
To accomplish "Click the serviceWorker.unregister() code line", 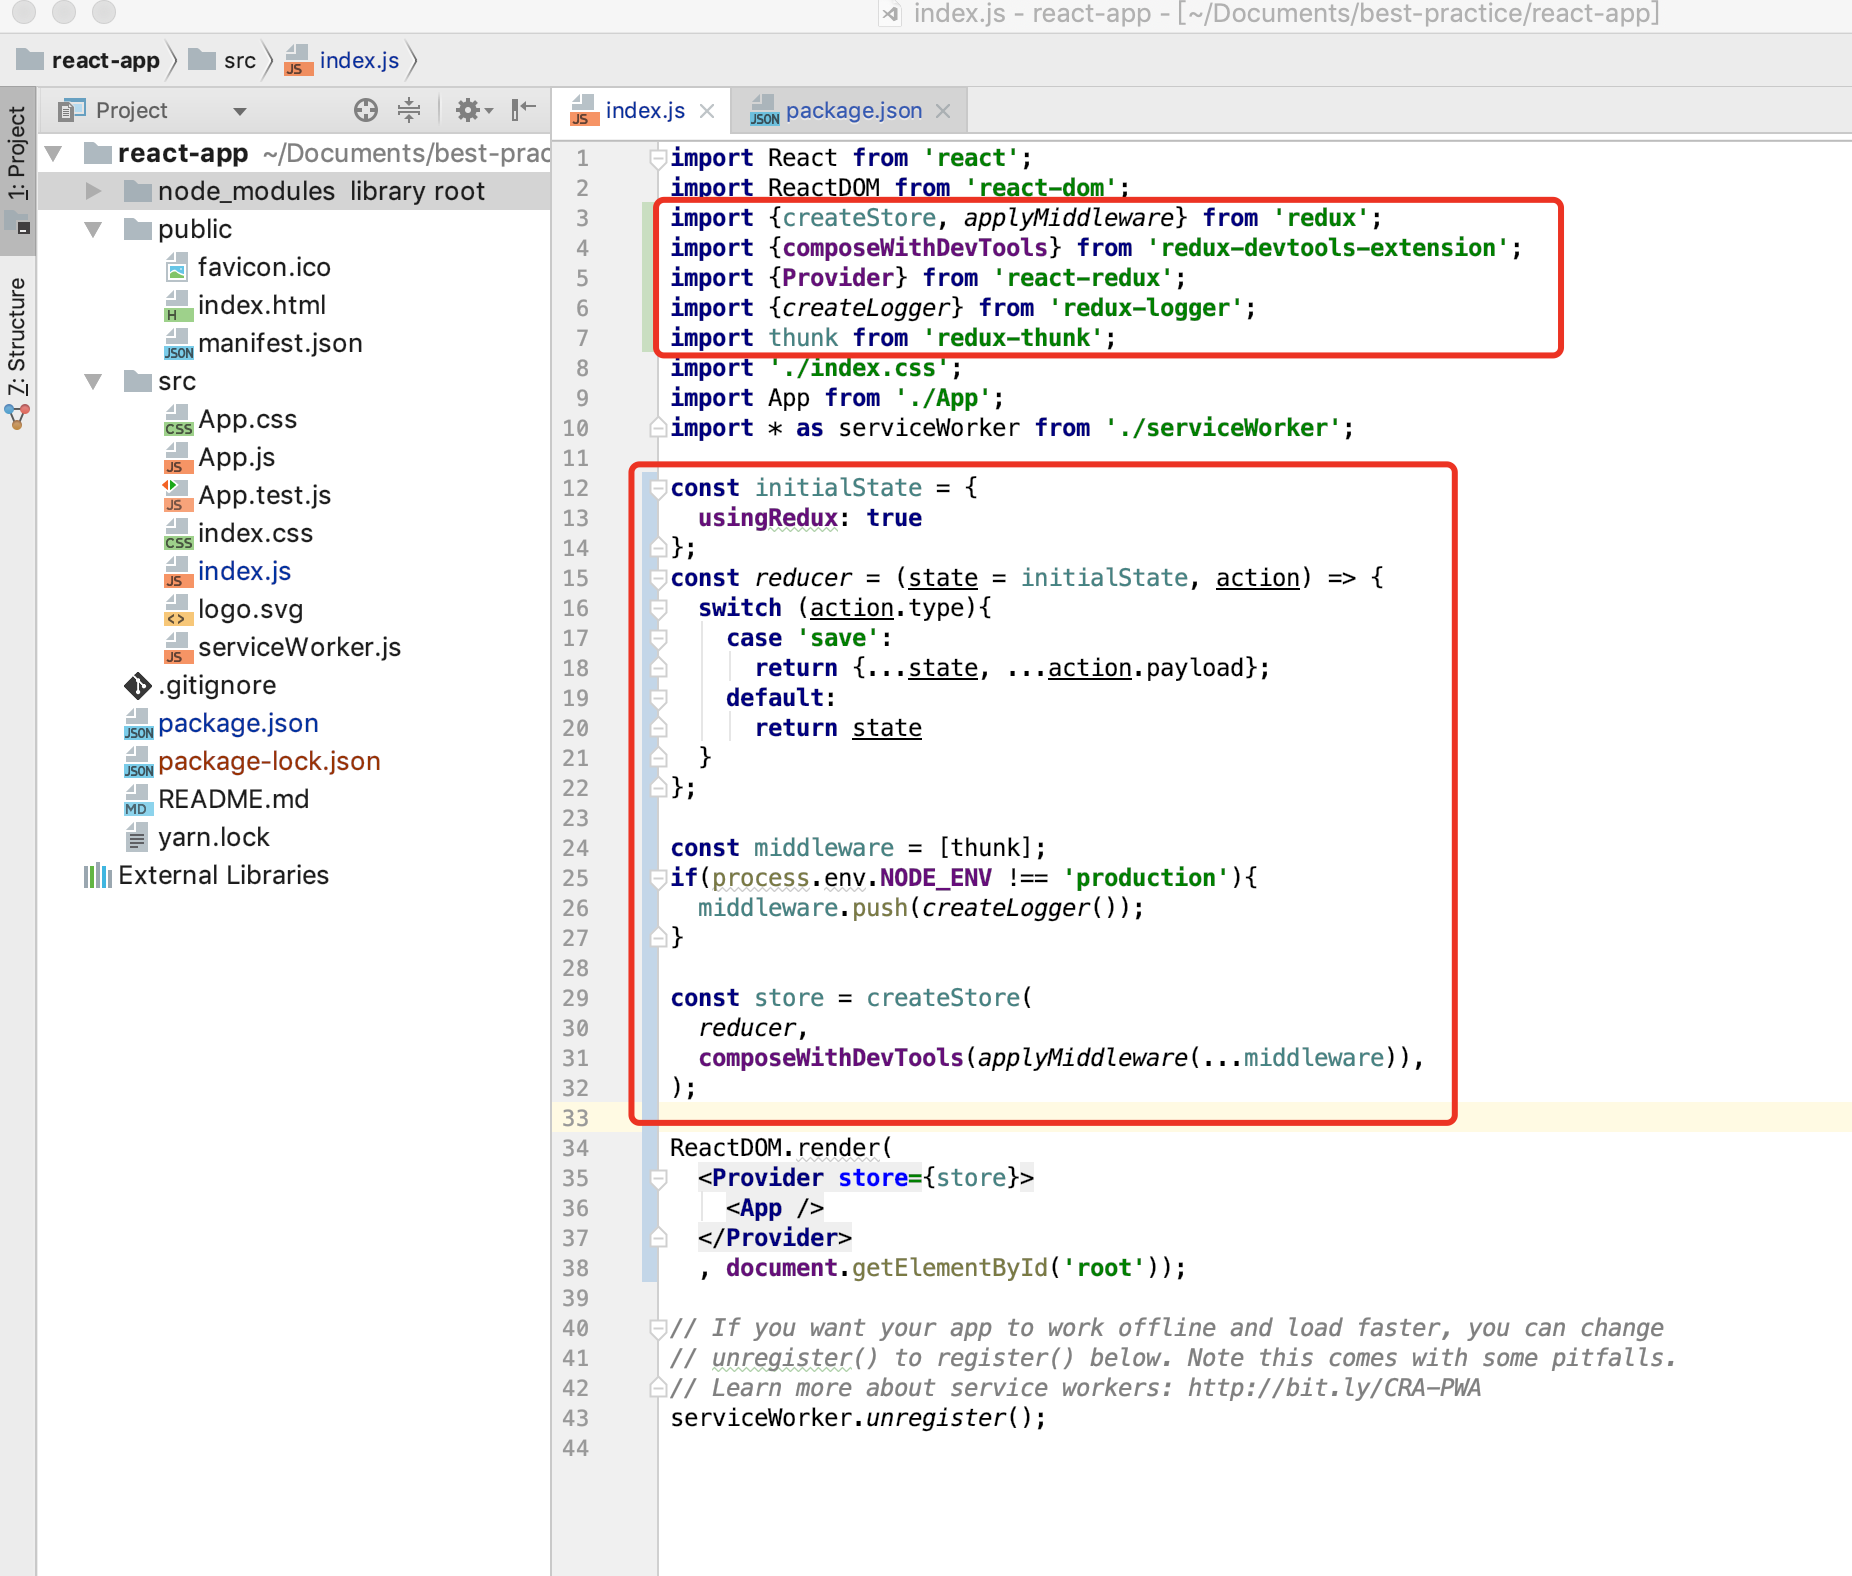I will click(x=858, y=1418).
